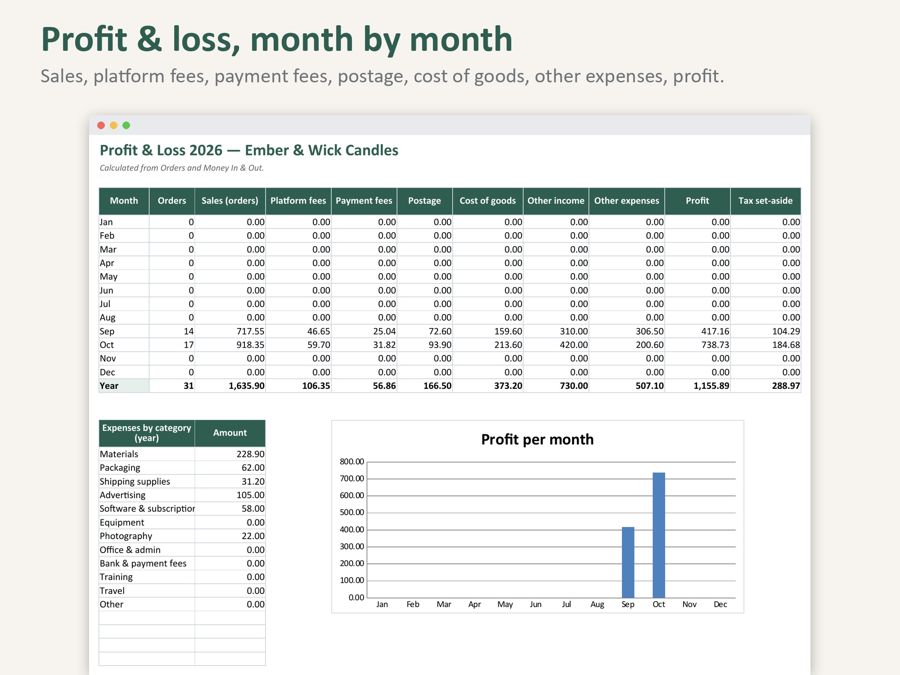
Task: Select the 'Shipping supplies' expense row
Action: coord(182,482)
